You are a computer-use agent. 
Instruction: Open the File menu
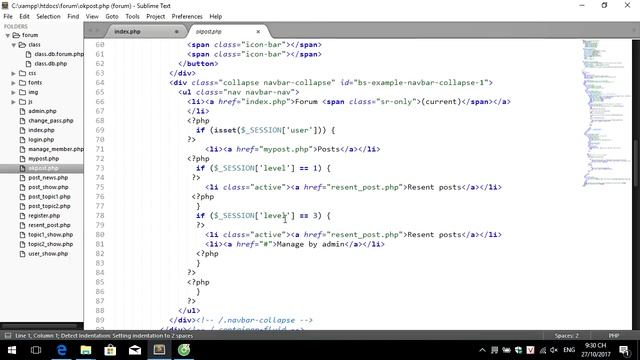click(8, 16)
